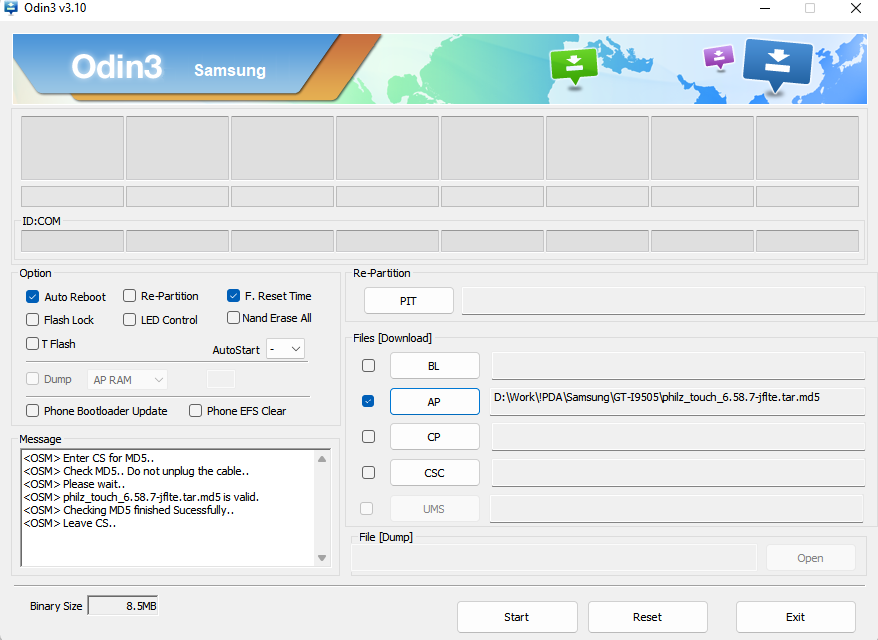This screenshot has height=640, width=878.
Task: Click the BL file path field
Action: (x=678, y=366)
